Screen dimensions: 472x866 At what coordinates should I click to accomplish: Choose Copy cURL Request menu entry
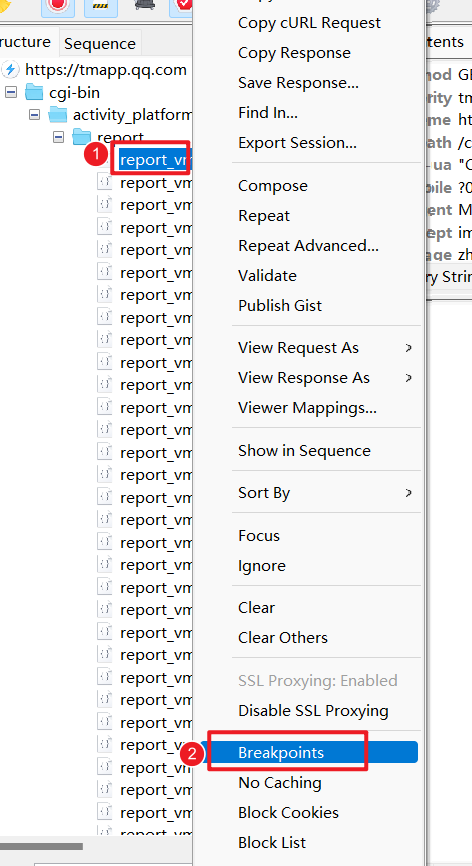(309, 23)
